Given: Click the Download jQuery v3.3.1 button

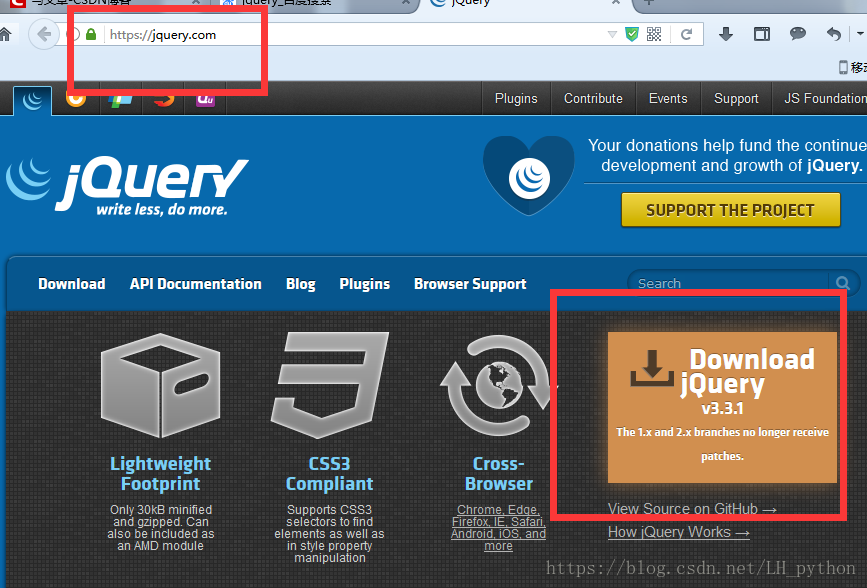Looking at the screenshot, I should click(x=722, y=407).
